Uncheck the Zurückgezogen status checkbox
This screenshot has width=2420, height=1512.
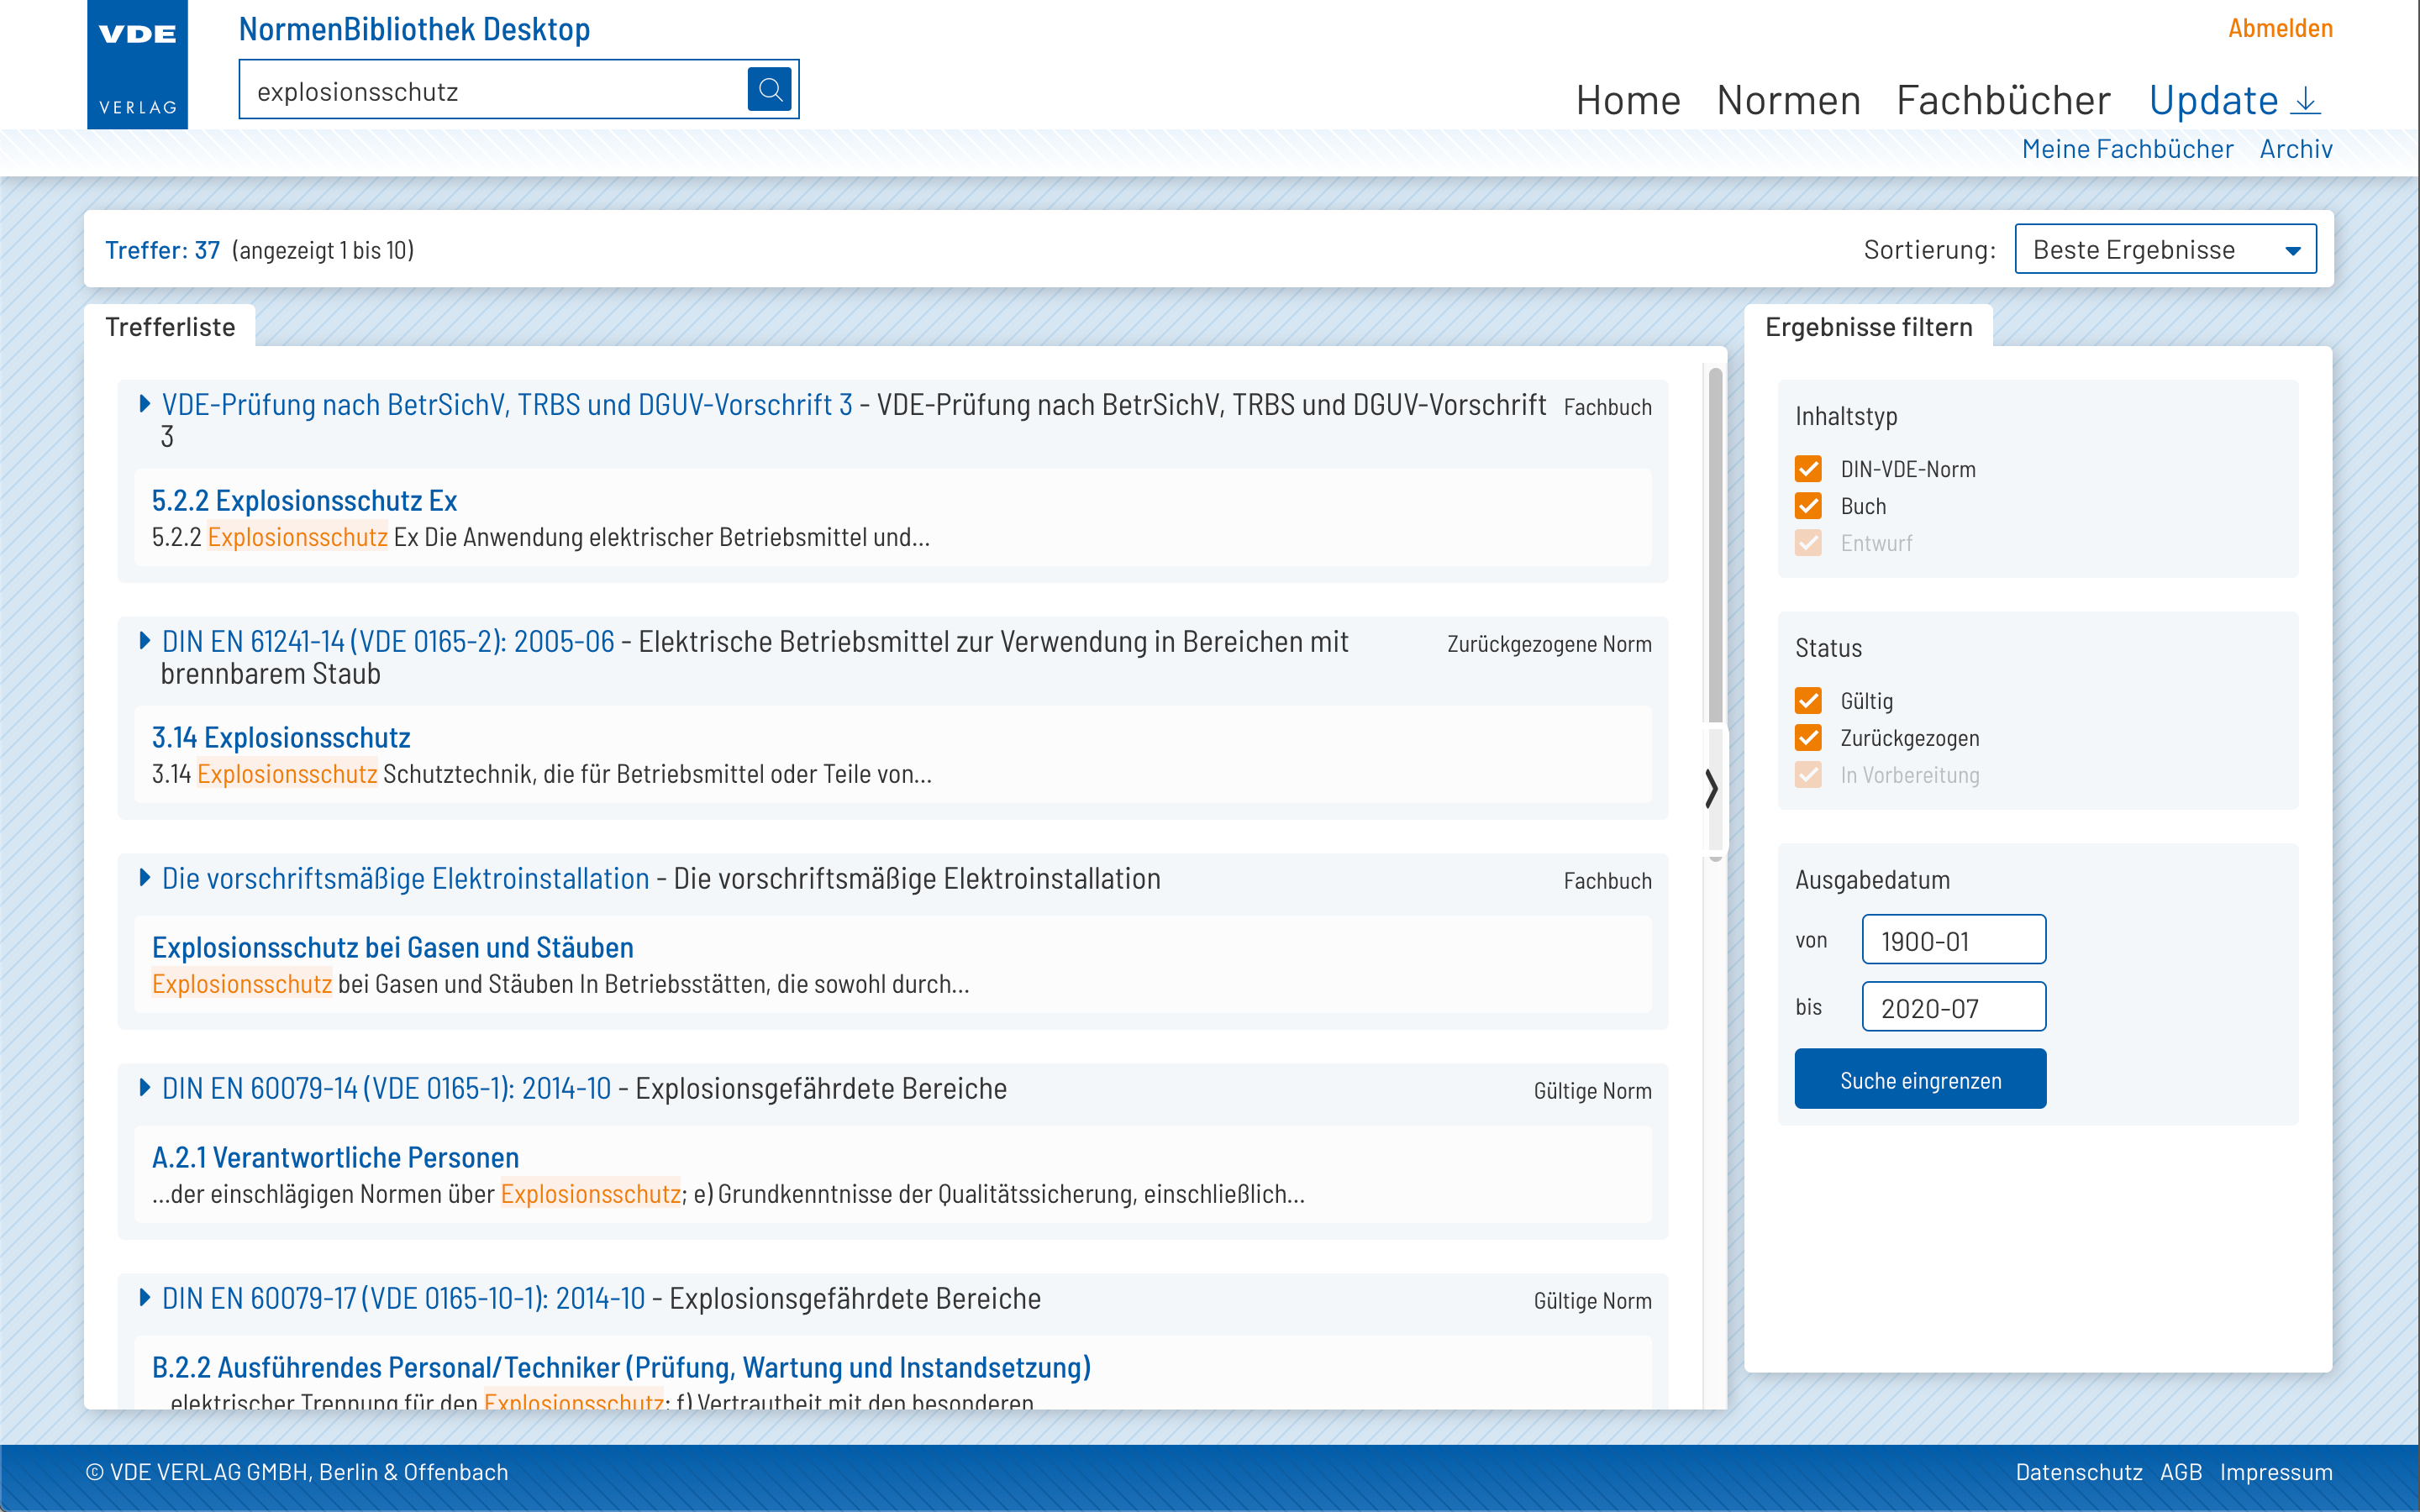click(x=1808, y=738)
